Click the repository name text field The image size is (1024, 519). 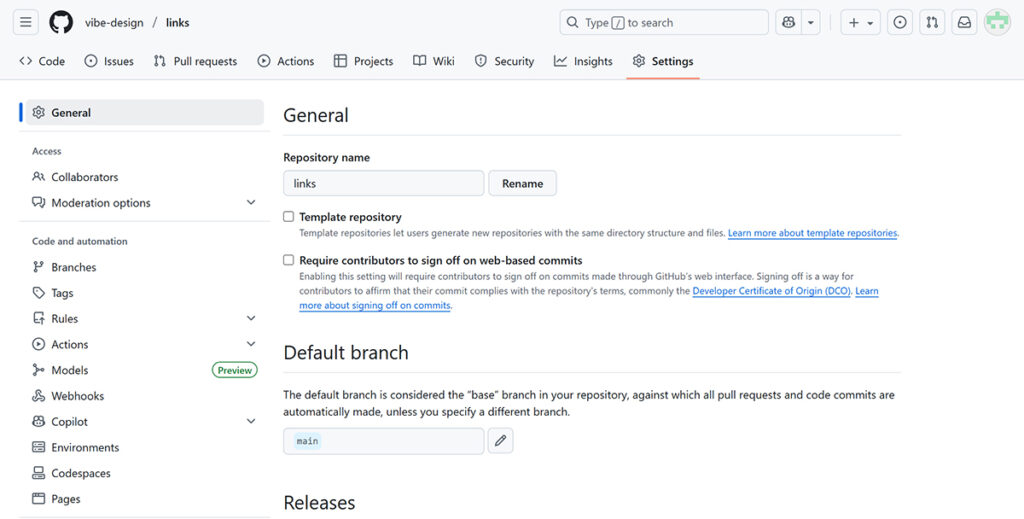click(384, 183)
